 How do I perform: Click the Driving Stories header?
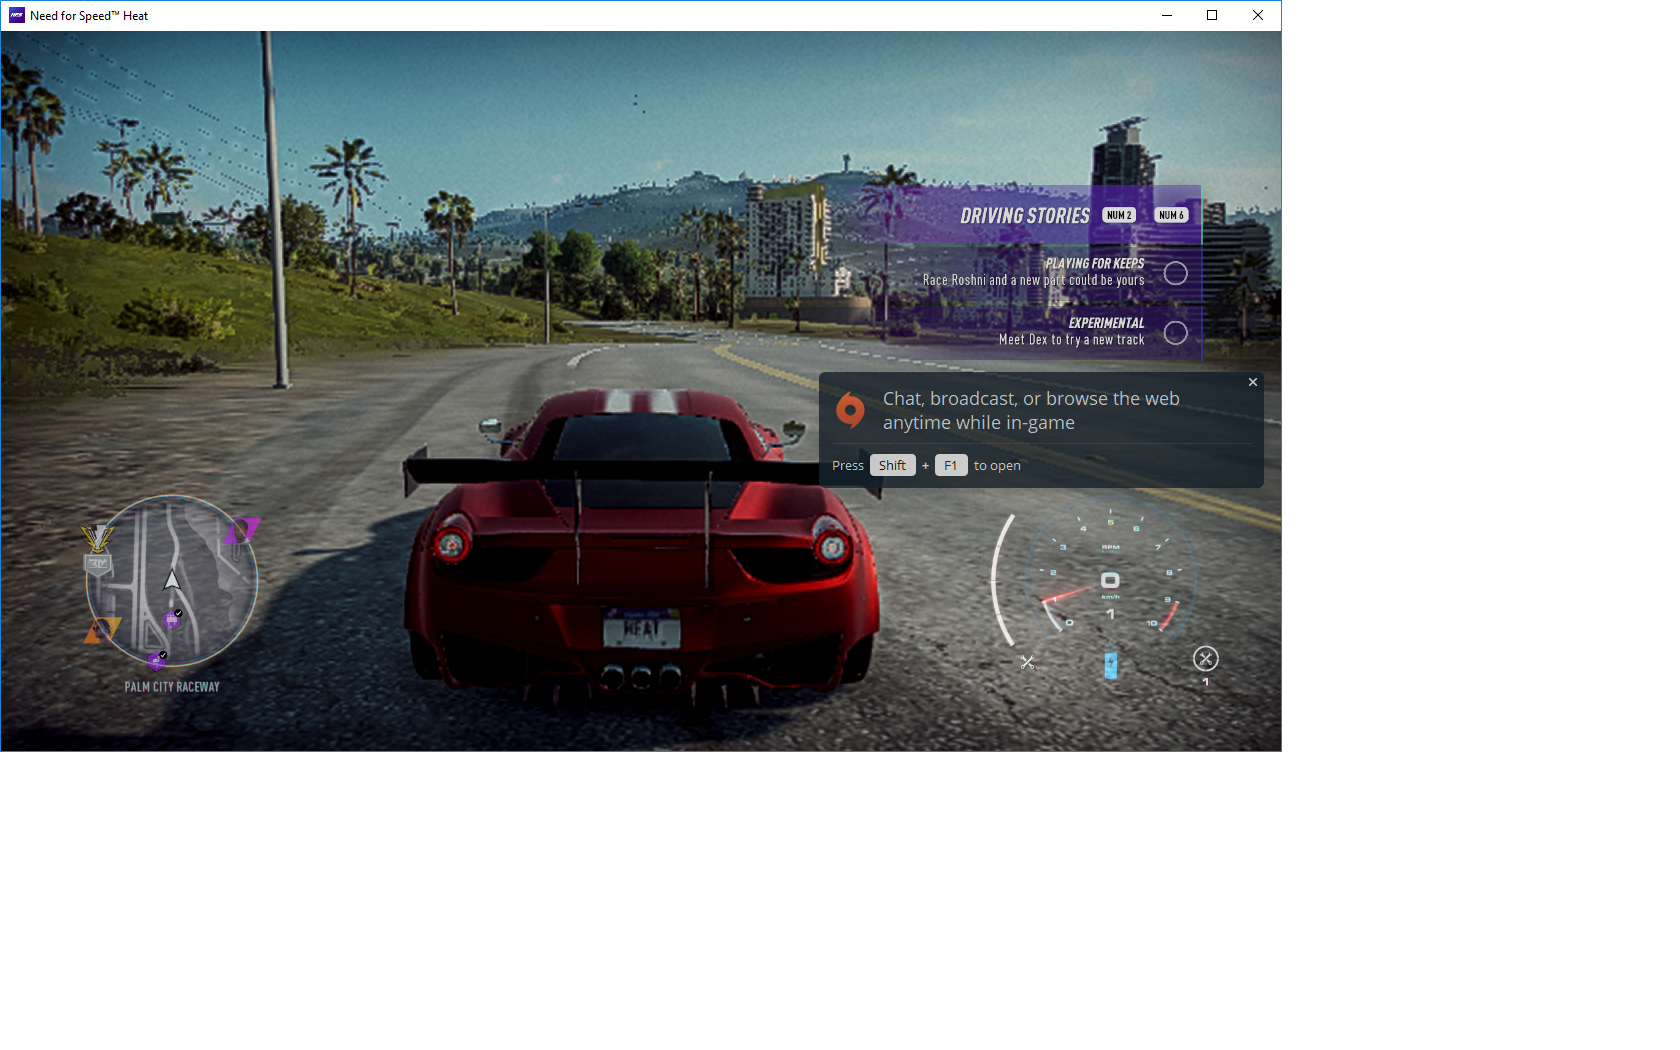[1025, 216]
